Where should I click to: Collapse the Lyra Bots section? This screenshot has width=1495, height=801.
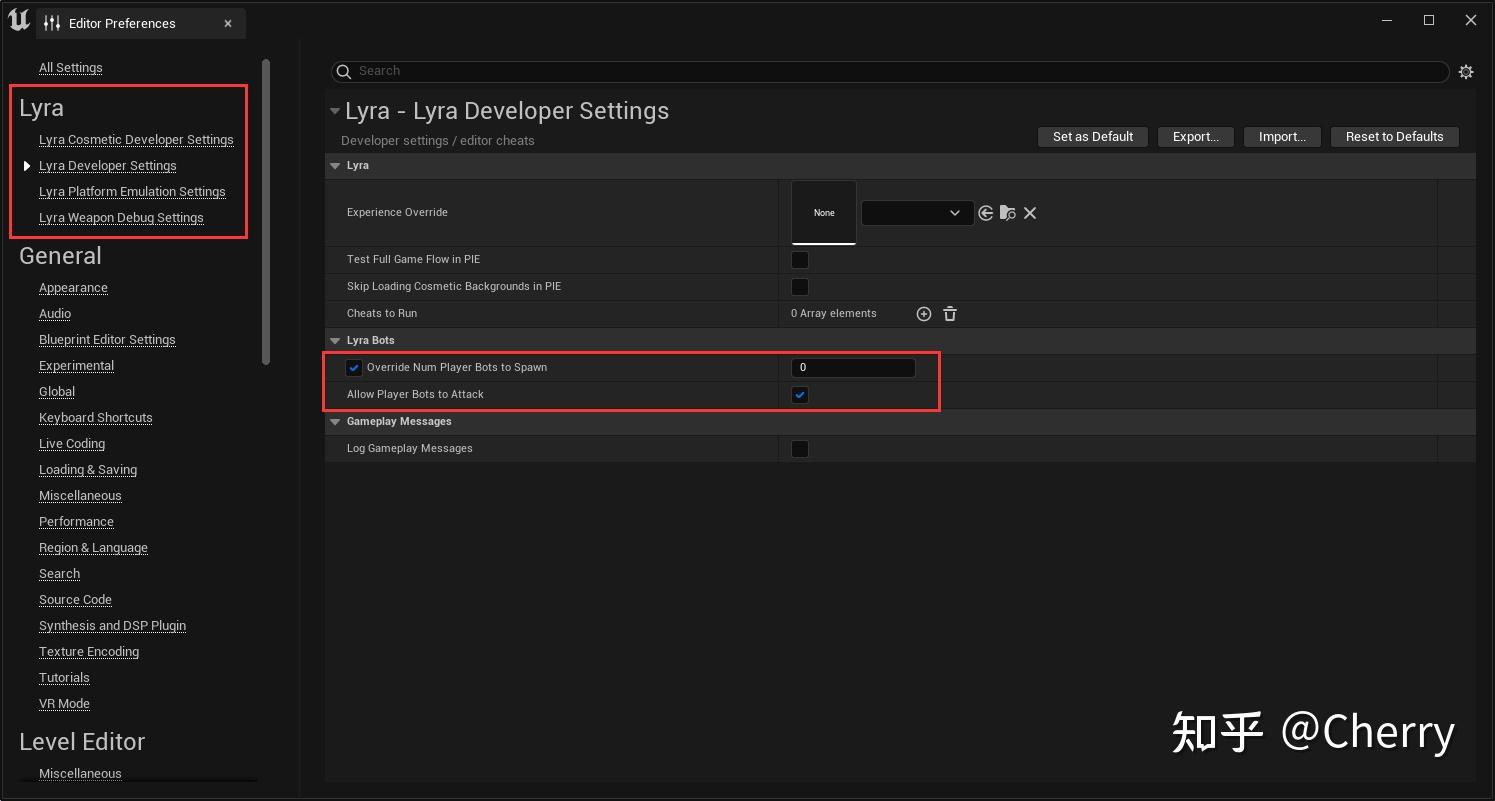pos(336,341)
